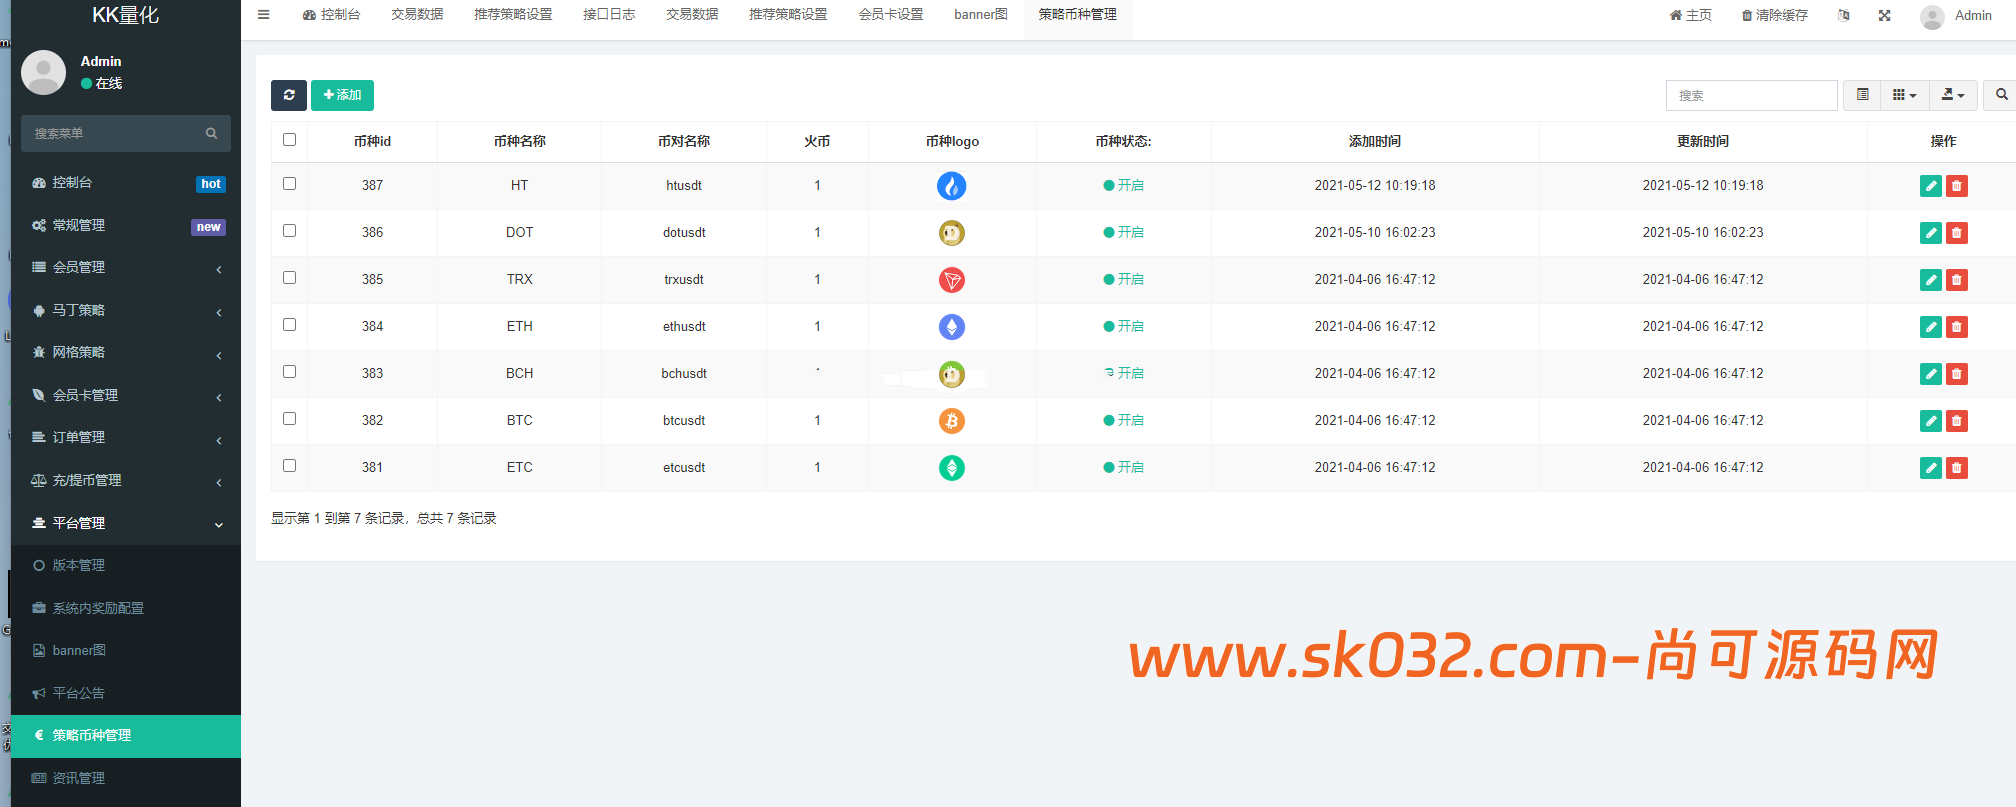The width and height of the screenshot is (2016, 807).
Task: Click the HT coin logo
Action: click(952, 186)
